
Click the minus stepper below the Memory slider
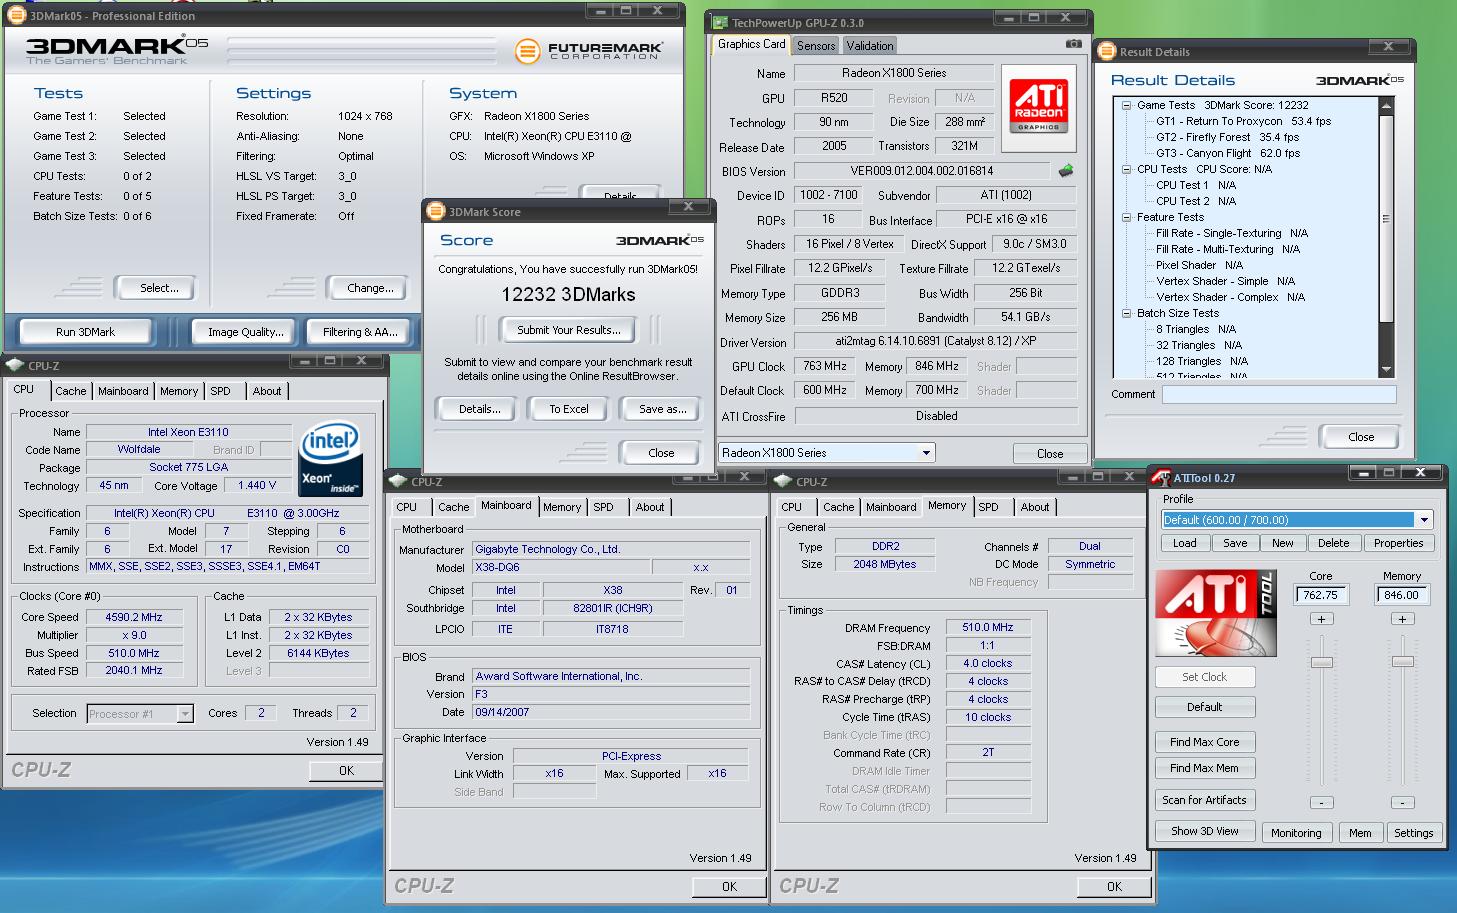tap(1402, 802)
